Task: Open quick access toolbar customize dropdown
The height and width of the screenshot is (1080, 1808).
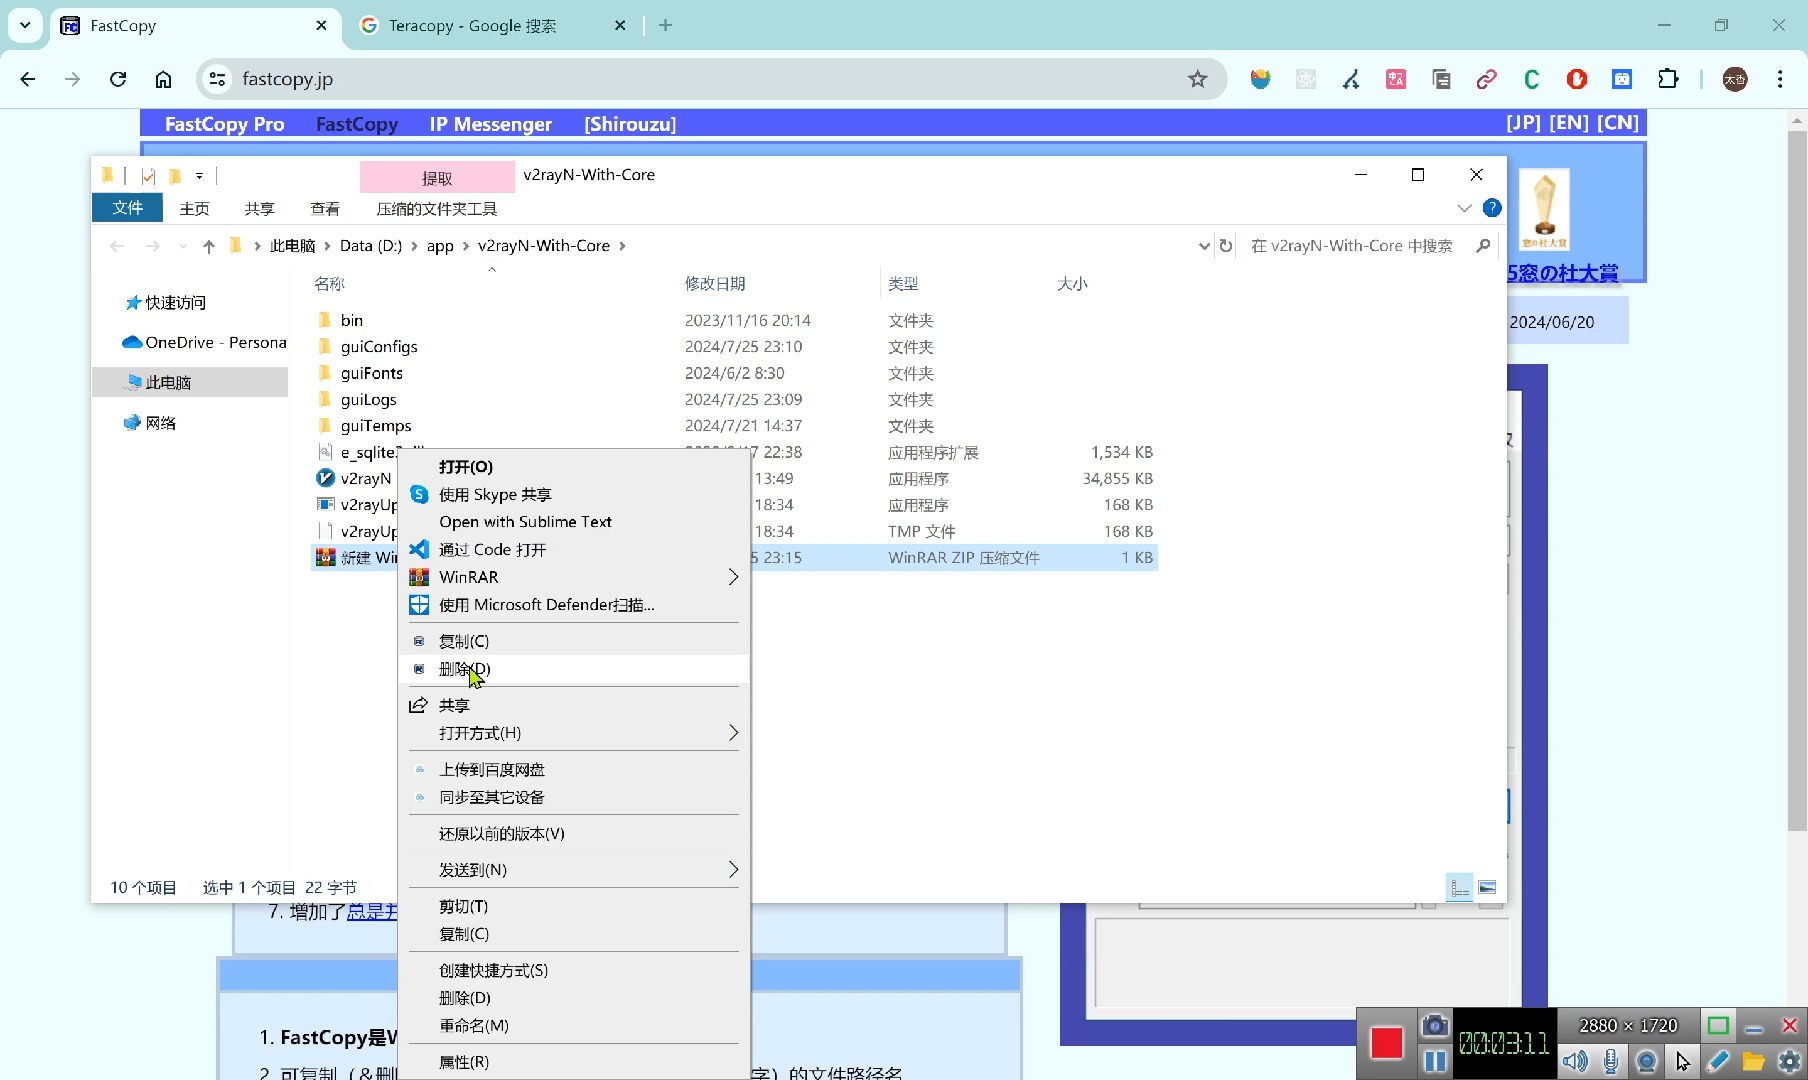Action: [199, 176]
